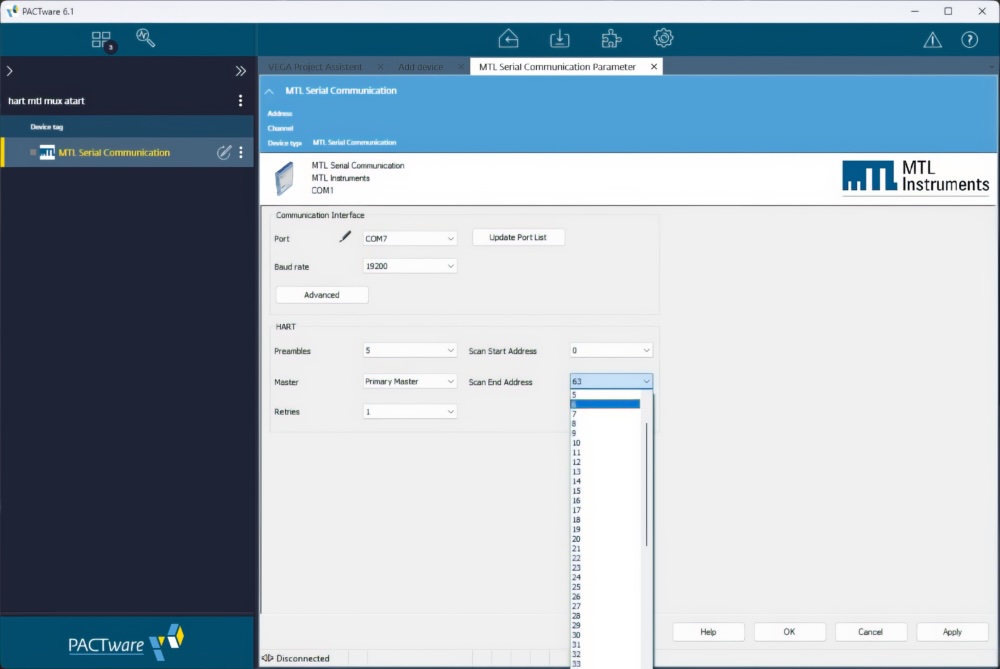
Task: Open the Scan Start Address dropdown
Action: tap(611, 350)
